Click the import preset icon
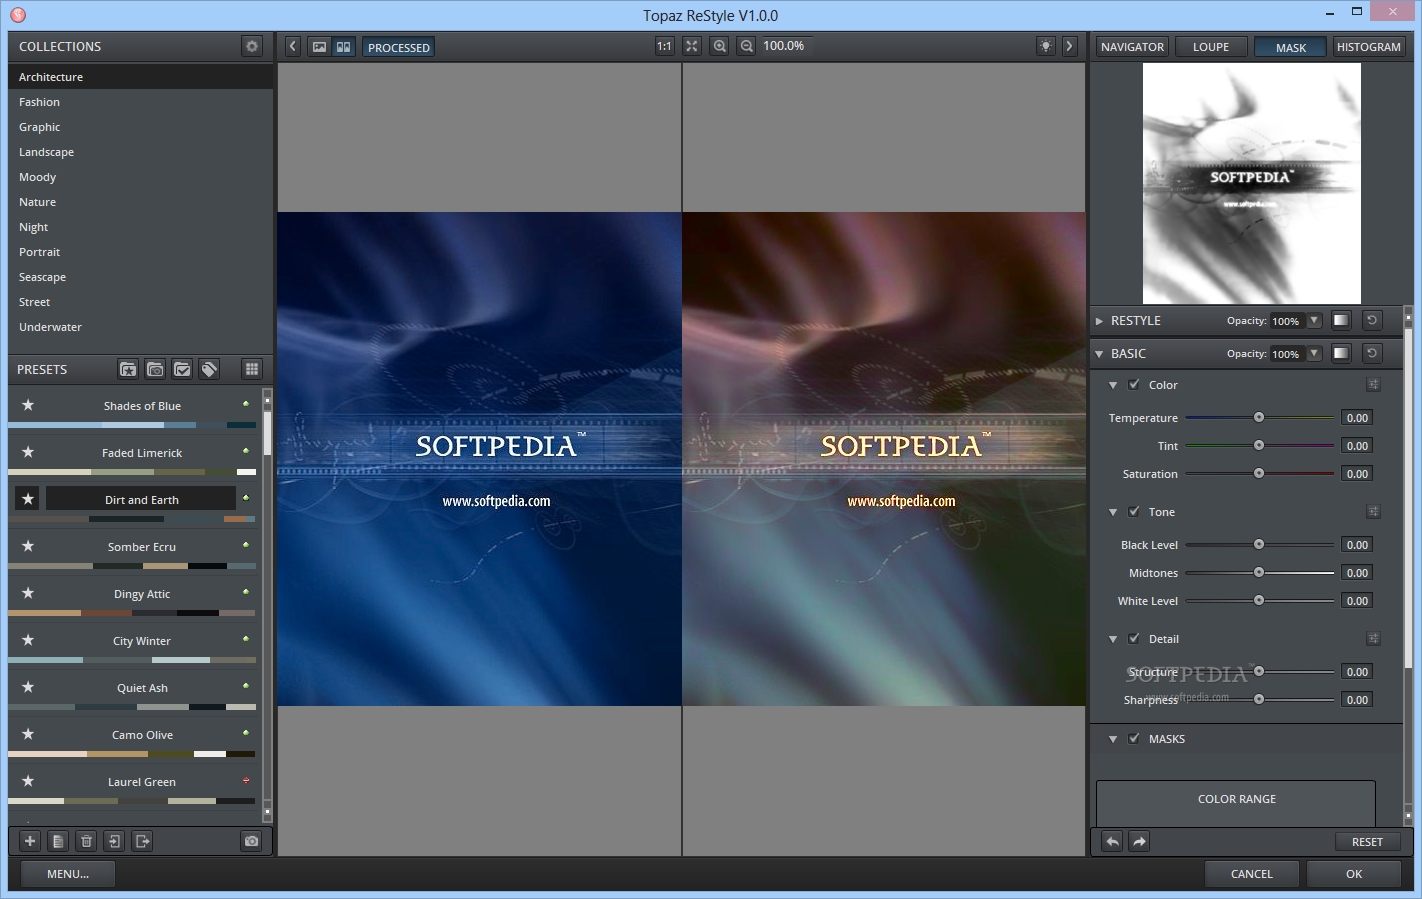 click(114, 841)
